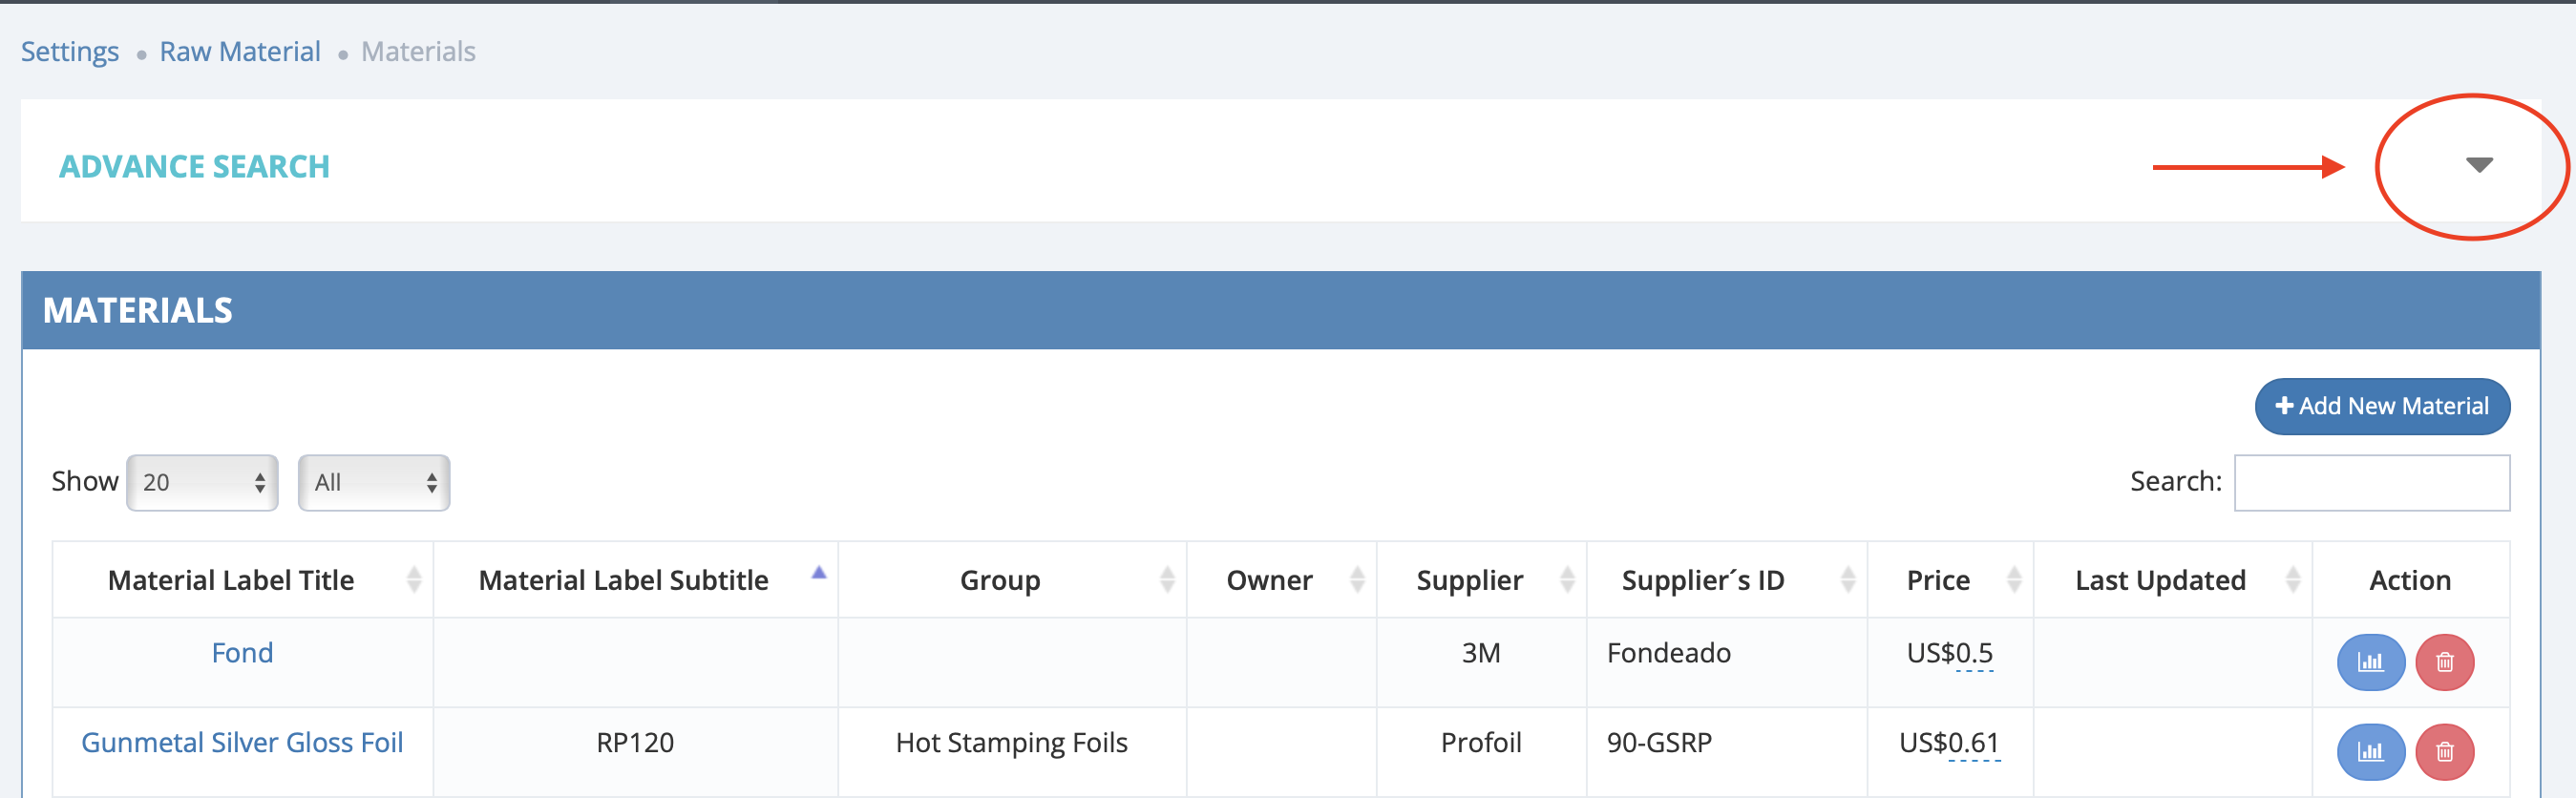Sort by Owner column arrows
The width and height of the screenshot is (2576, 798).
1357,579
